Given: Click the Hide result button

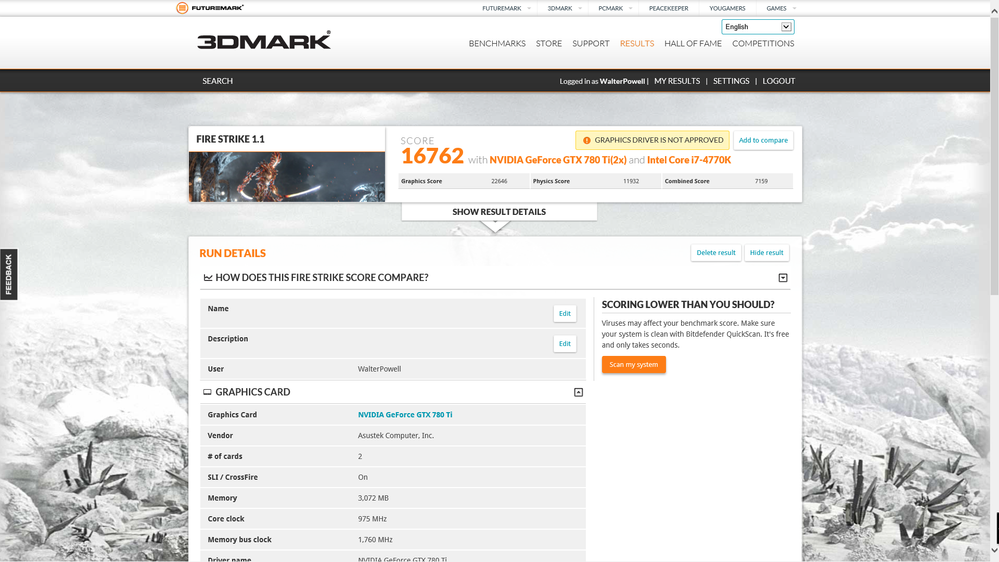Looking at the screenshot, I should click(x=766, y=252).
